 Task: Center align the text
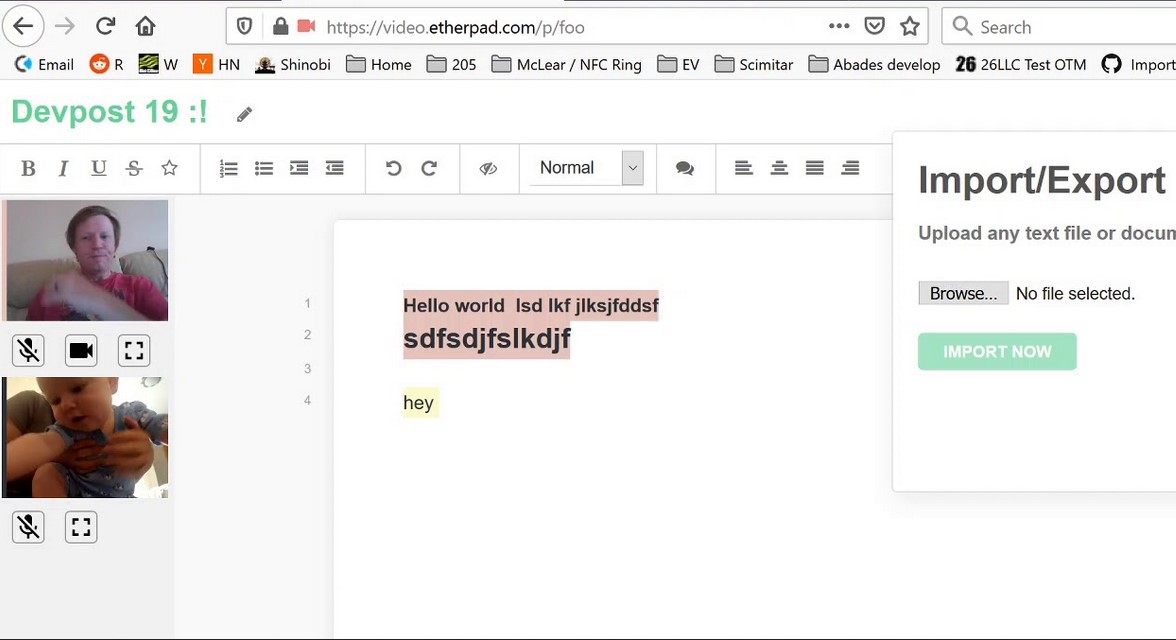pyautogui.click(x=779, y=168)
